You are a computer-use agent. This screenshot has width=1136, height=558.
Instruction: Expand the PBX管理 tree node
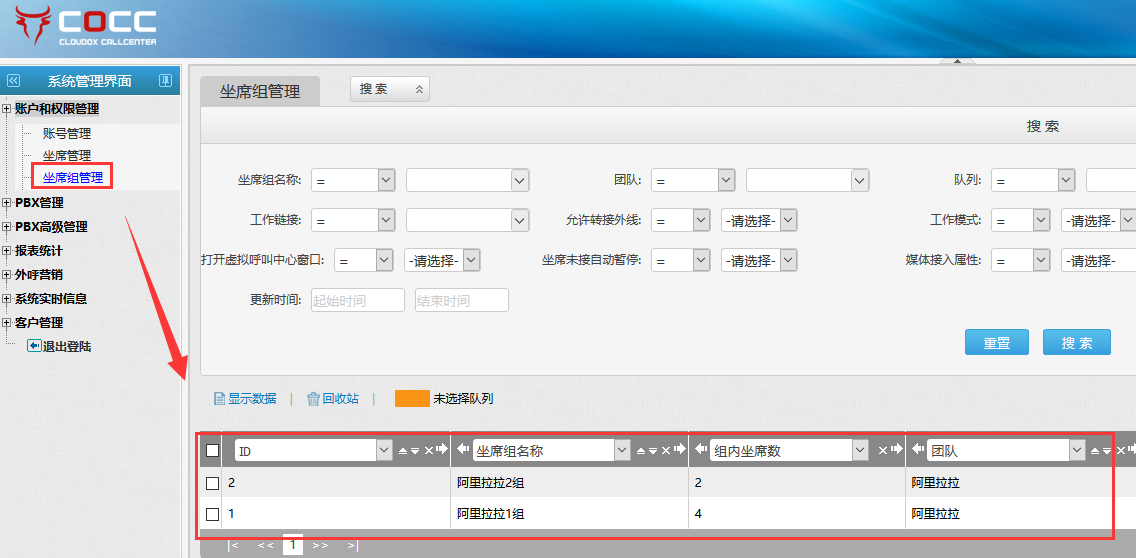coord(7,203)
